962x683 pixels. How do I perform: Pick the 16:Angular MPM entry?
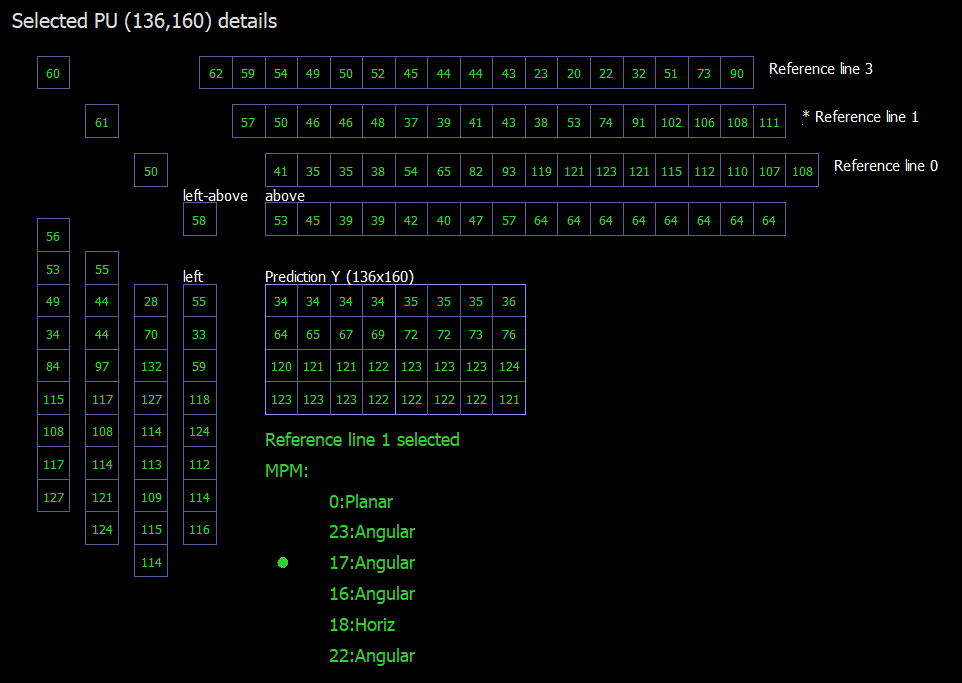[371, 594]
